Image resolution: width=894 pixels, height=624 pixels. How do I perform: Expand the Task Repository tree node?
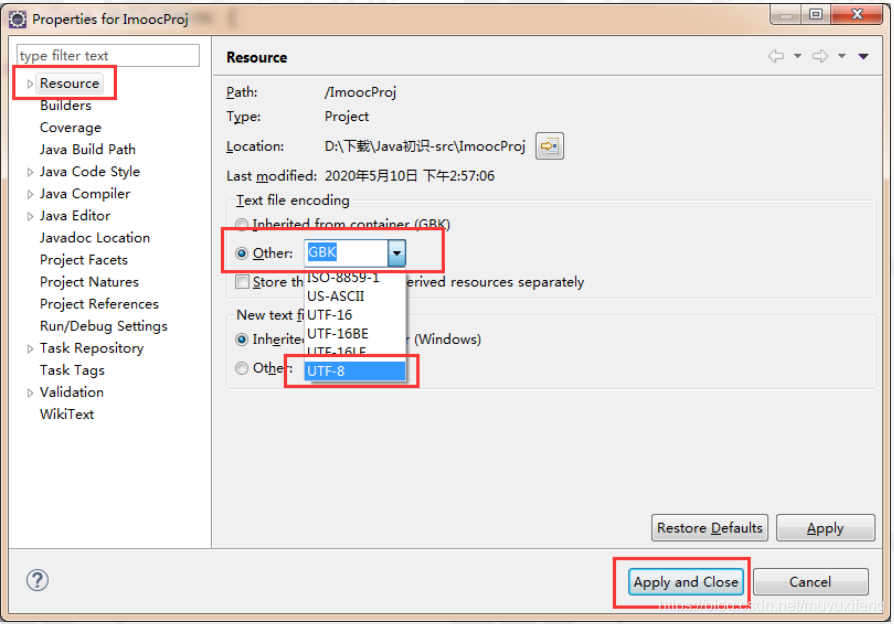[30, 348]
